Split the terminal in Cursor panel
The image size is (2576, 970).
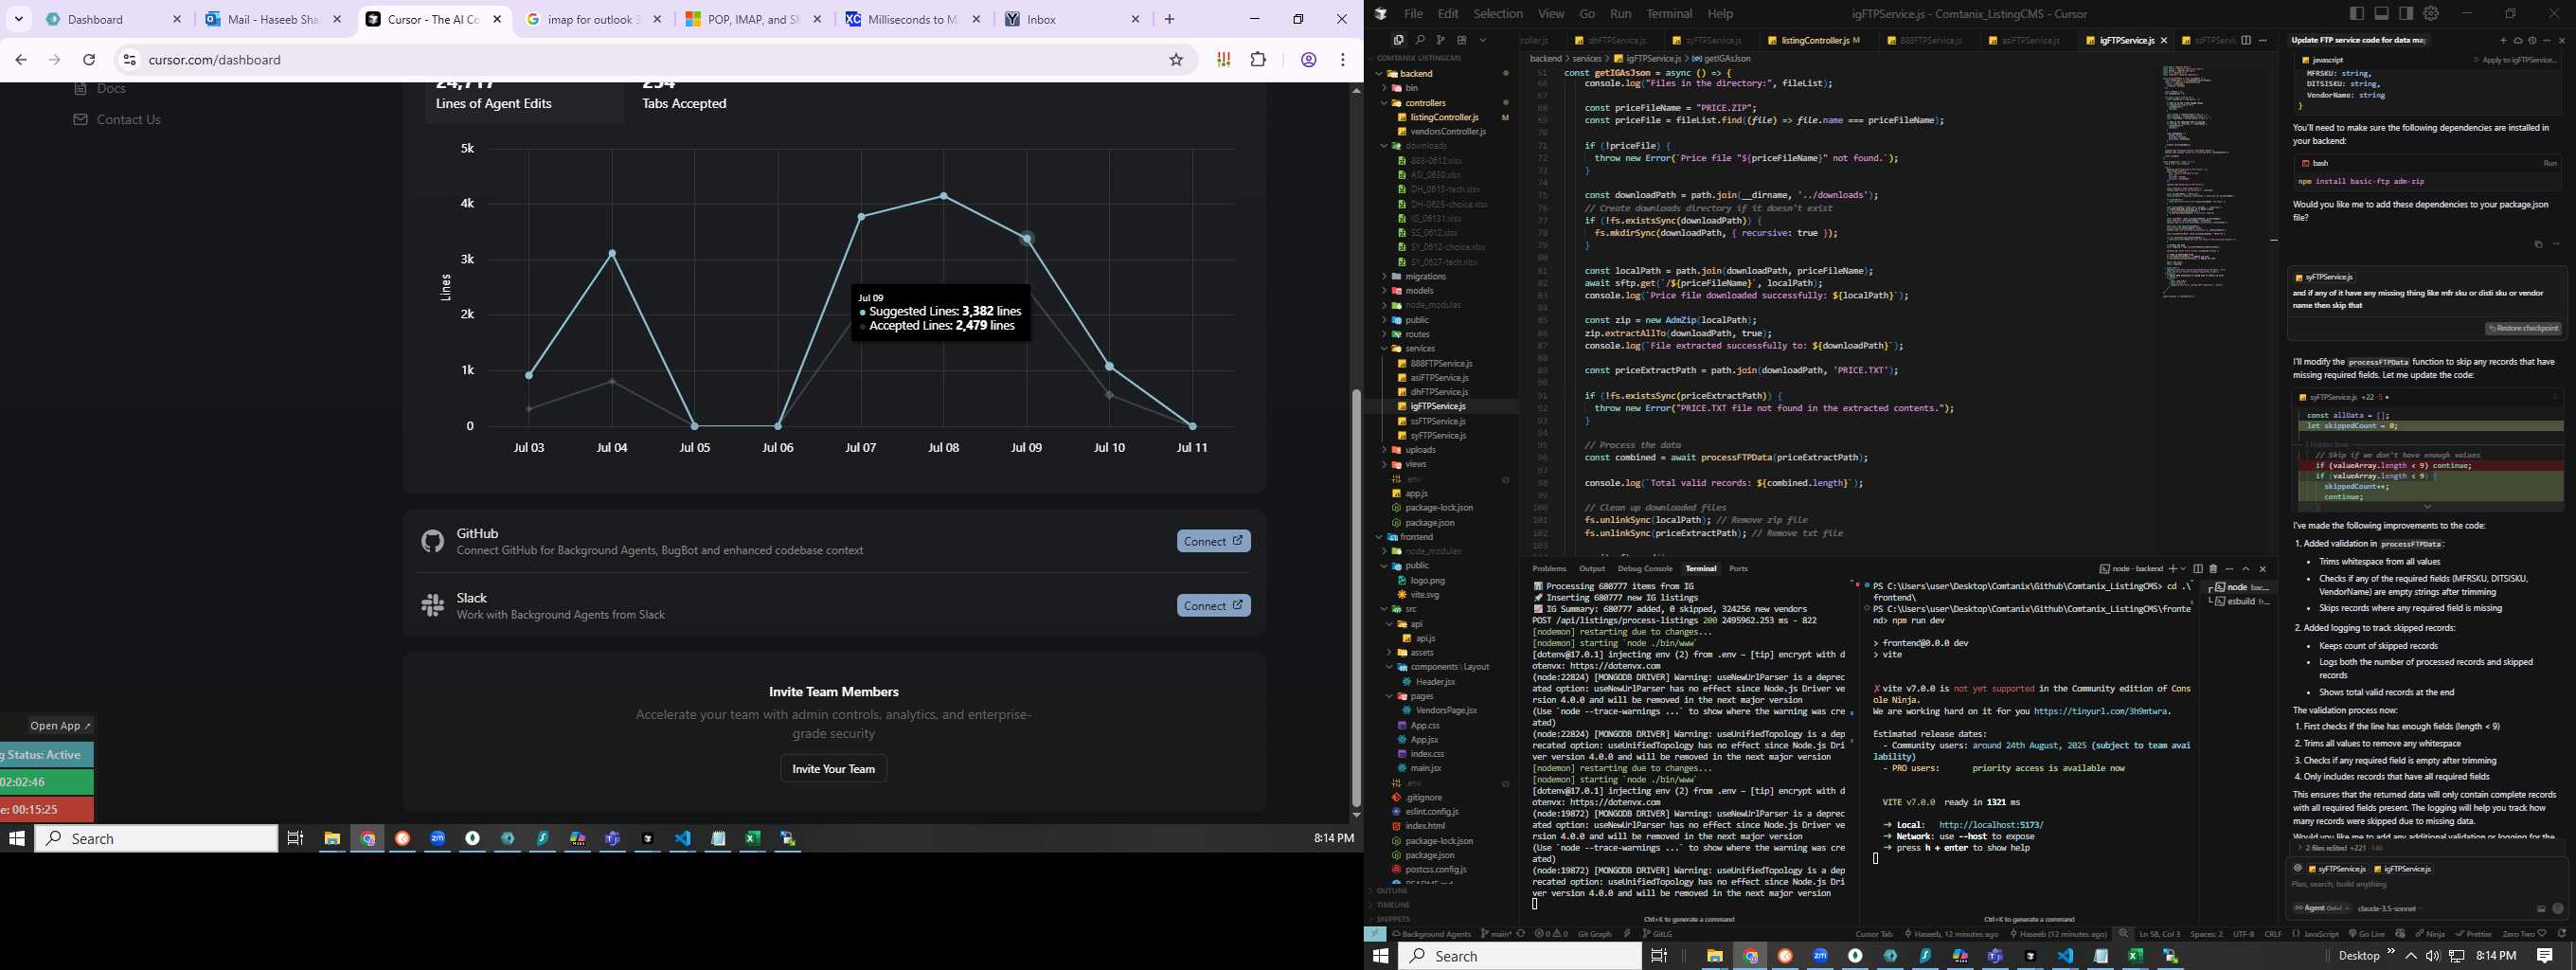pos(2198,569)
